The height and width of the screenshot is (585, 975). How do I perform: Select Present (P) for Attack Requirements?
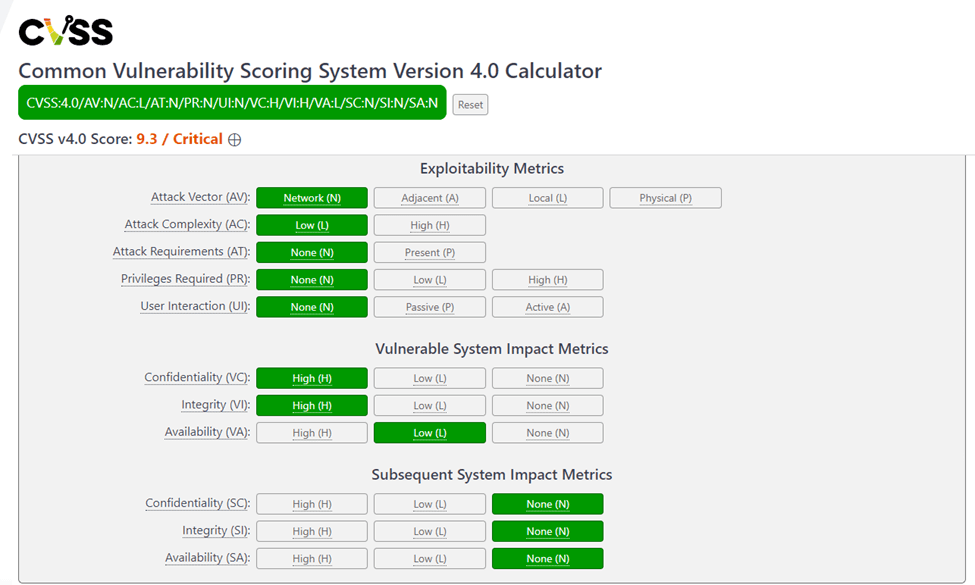[x=430, y=252]
